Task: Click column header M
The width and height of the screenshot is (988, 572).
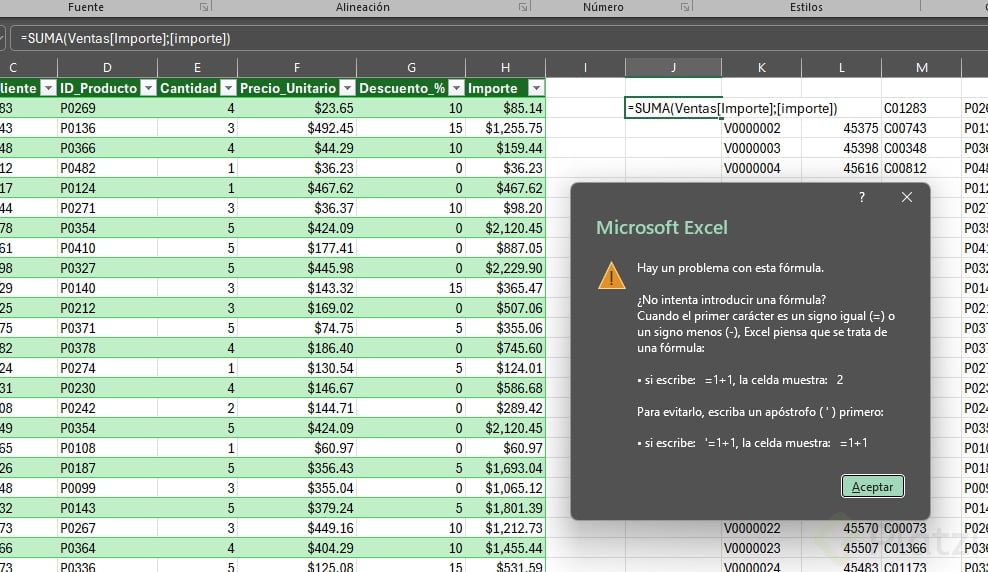Action: [x=921, y=67]
